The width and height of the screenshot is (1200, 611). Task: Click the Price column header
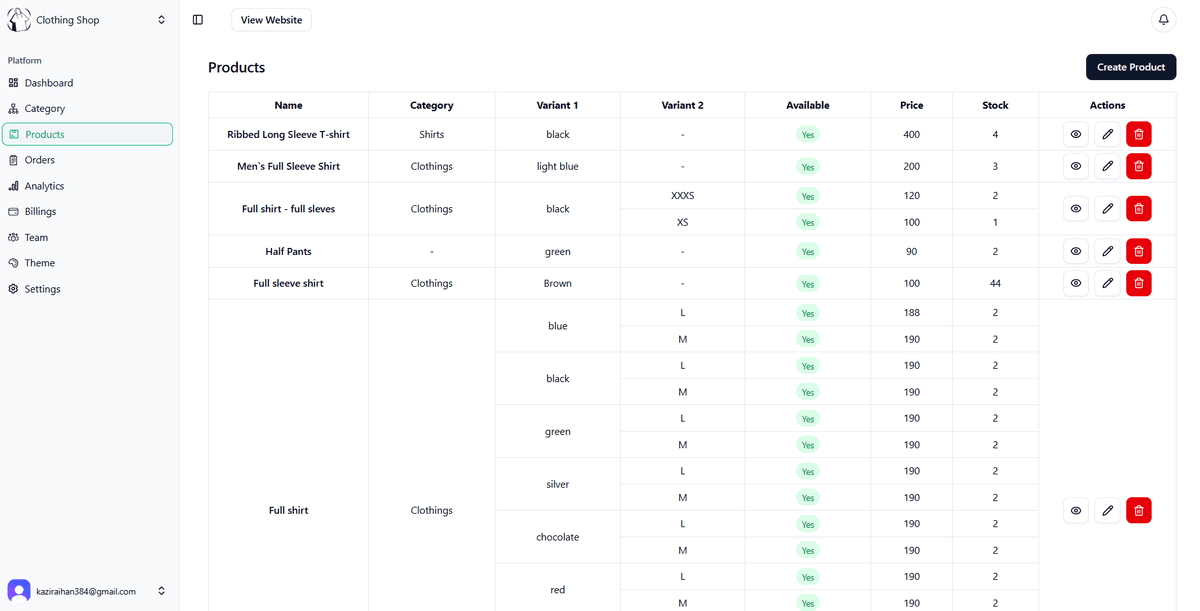click(911, 105)
